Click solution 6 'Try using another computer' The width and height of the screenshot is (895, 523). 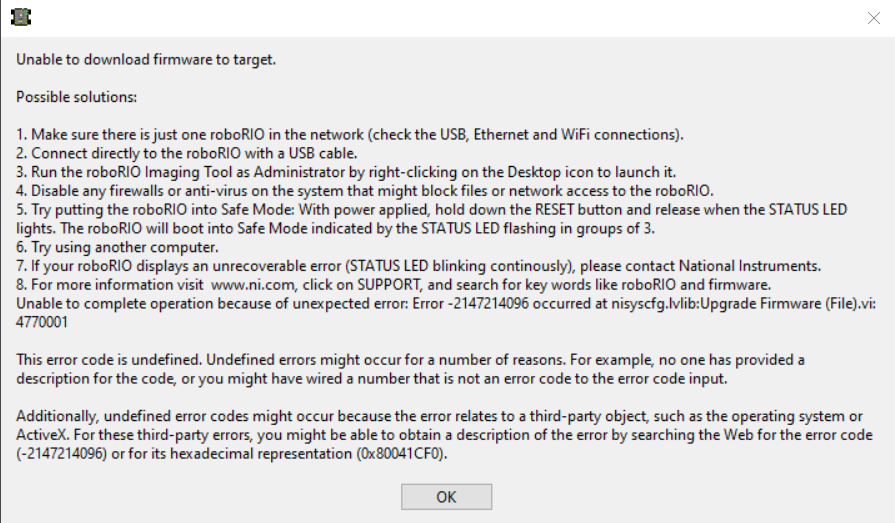117,247
